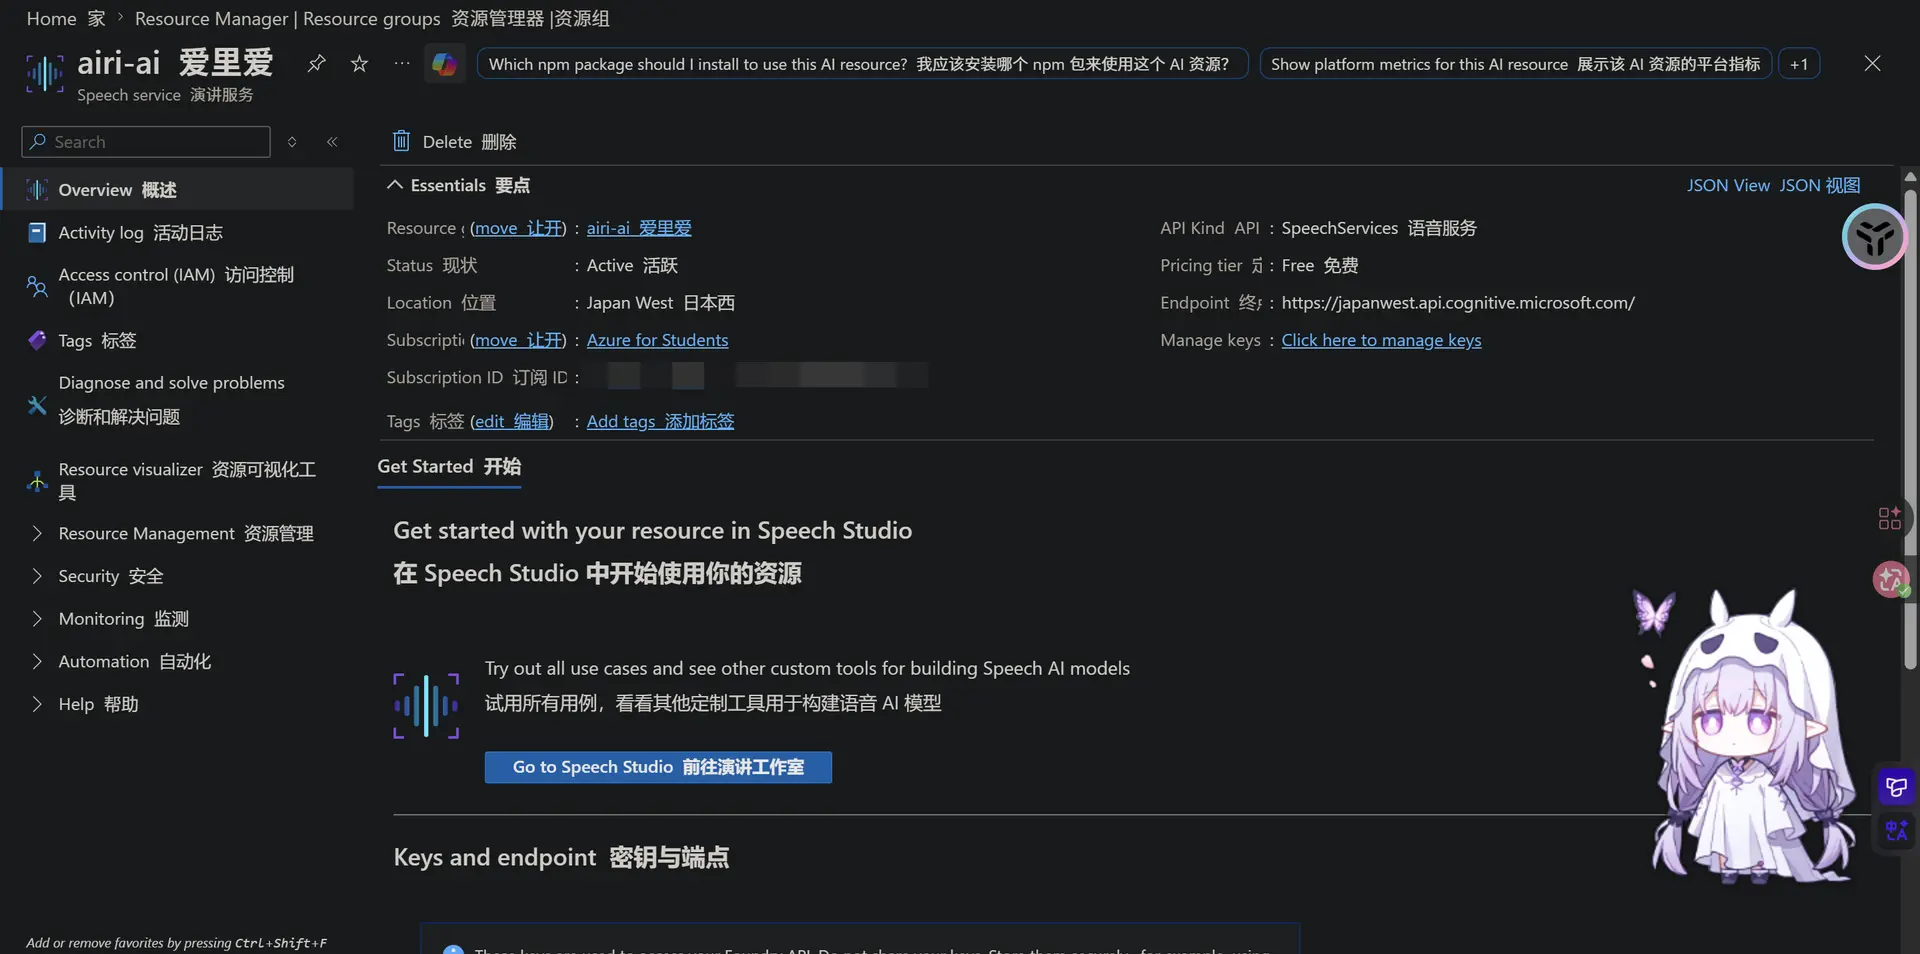Click the Tags edit link
Viewport: 1920px width, 954px height.
(x=512, y=421)
